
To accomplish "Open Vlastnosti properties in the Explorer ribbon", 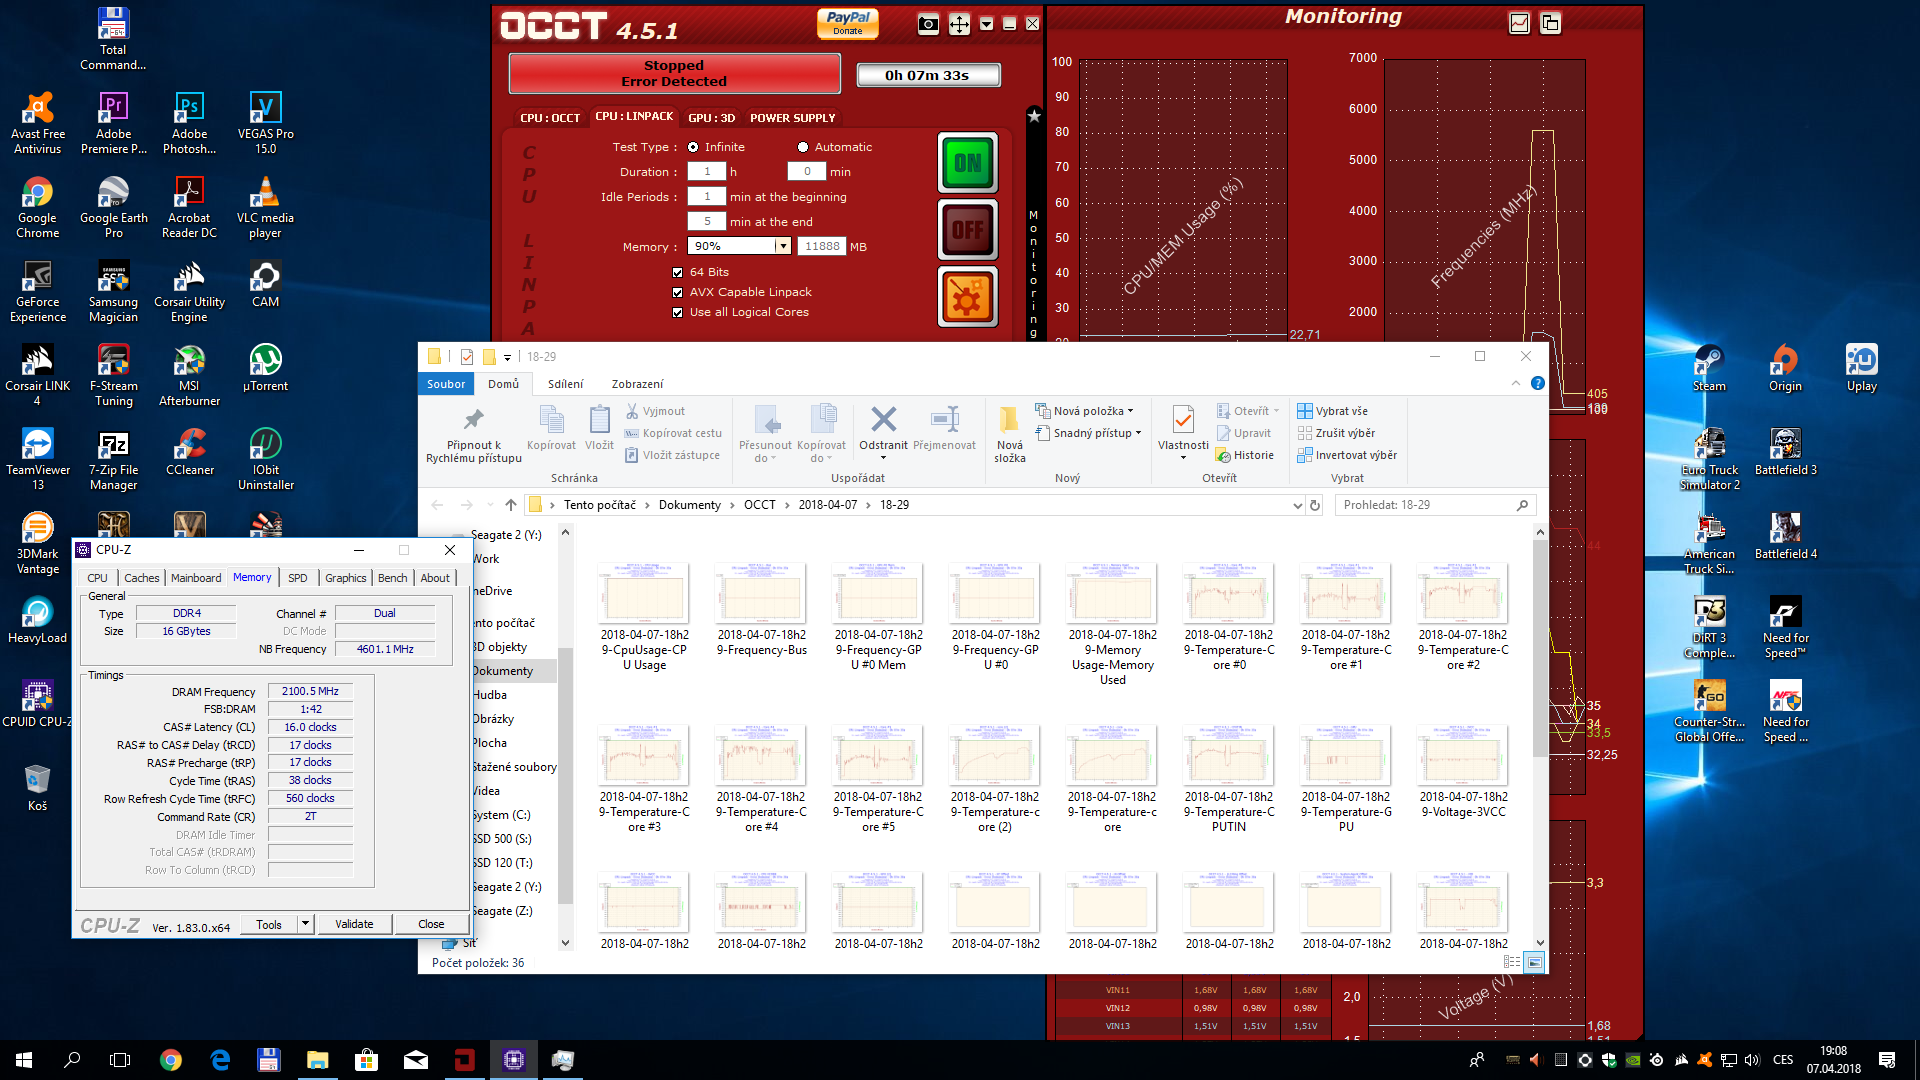I will (x=1182, y=421).
